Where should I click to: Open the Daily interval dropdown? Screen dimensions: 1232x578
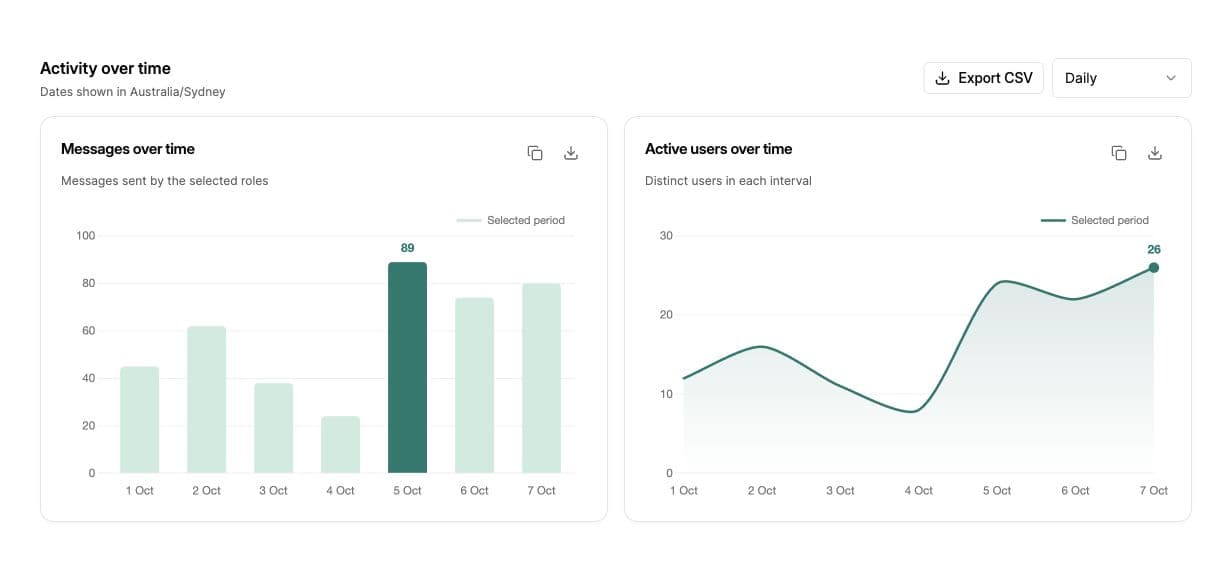pos(1121,78)
